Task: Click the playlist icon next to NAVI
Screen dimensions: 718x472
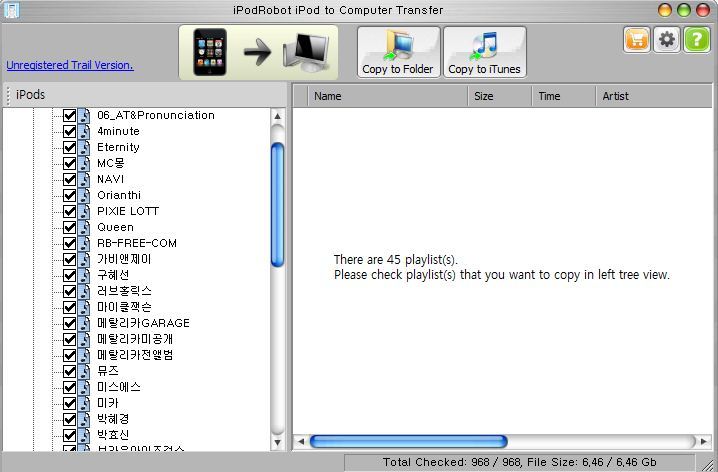Action: [84, 179]
